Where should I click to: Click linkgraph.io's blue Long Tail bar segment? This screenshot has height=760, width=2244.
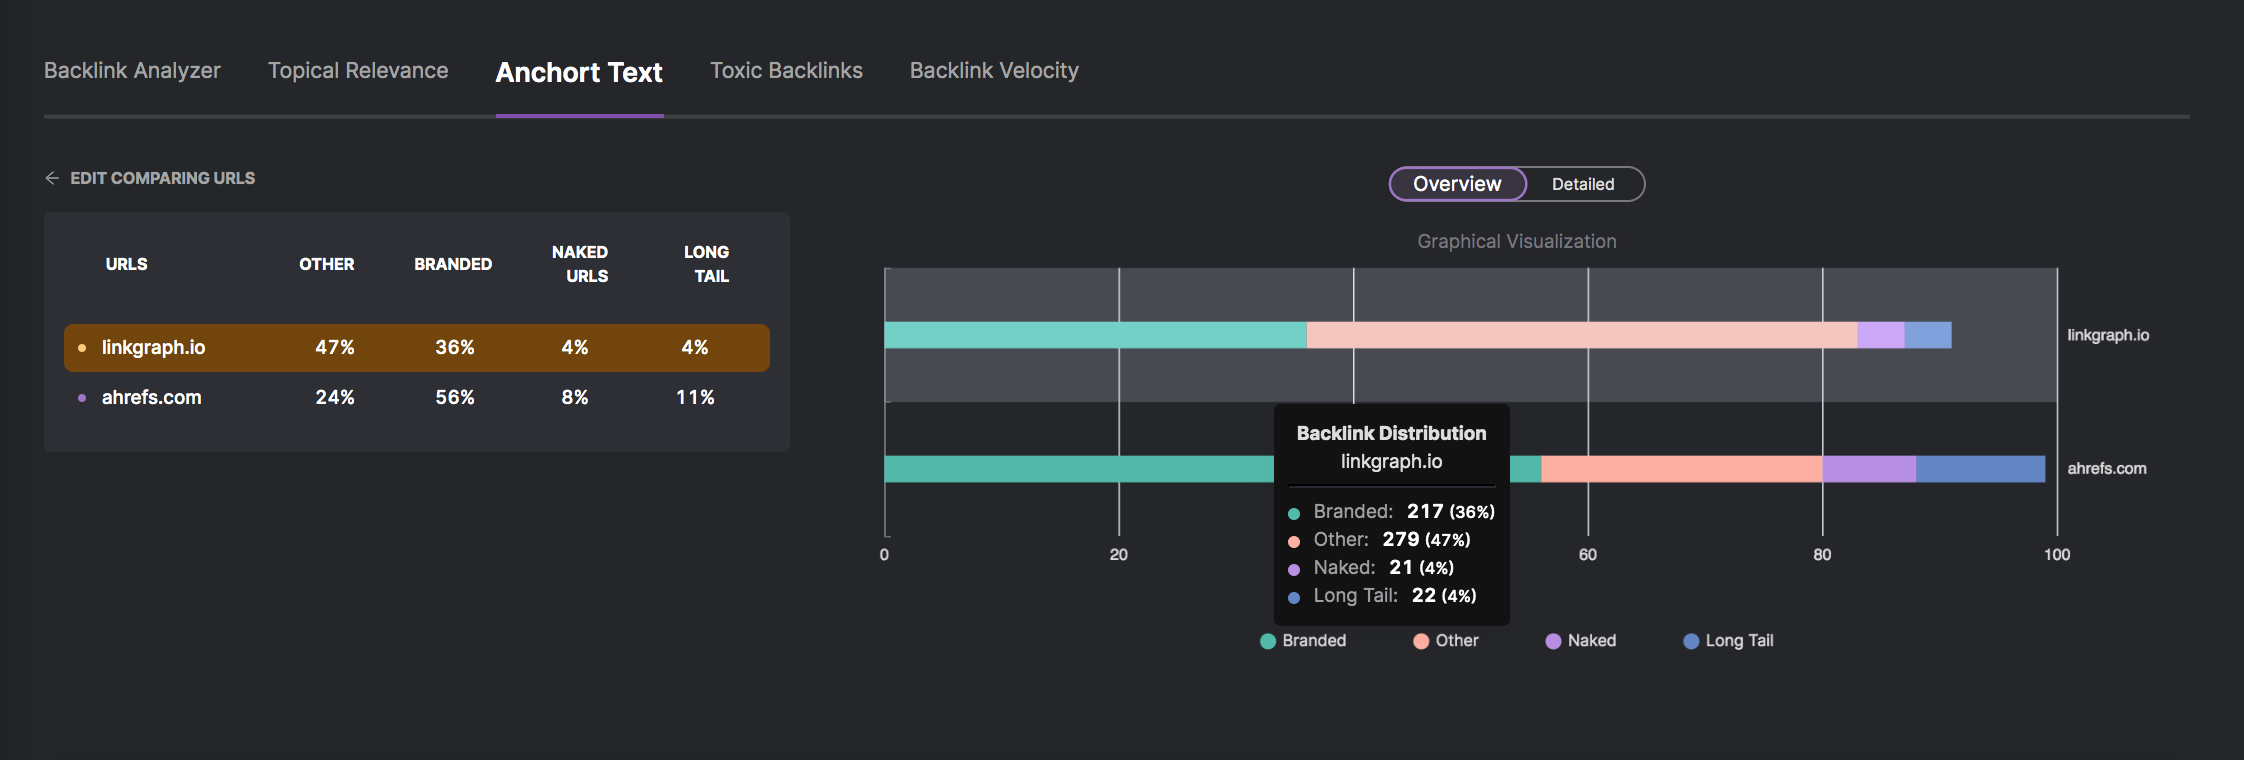point(1928,335)
